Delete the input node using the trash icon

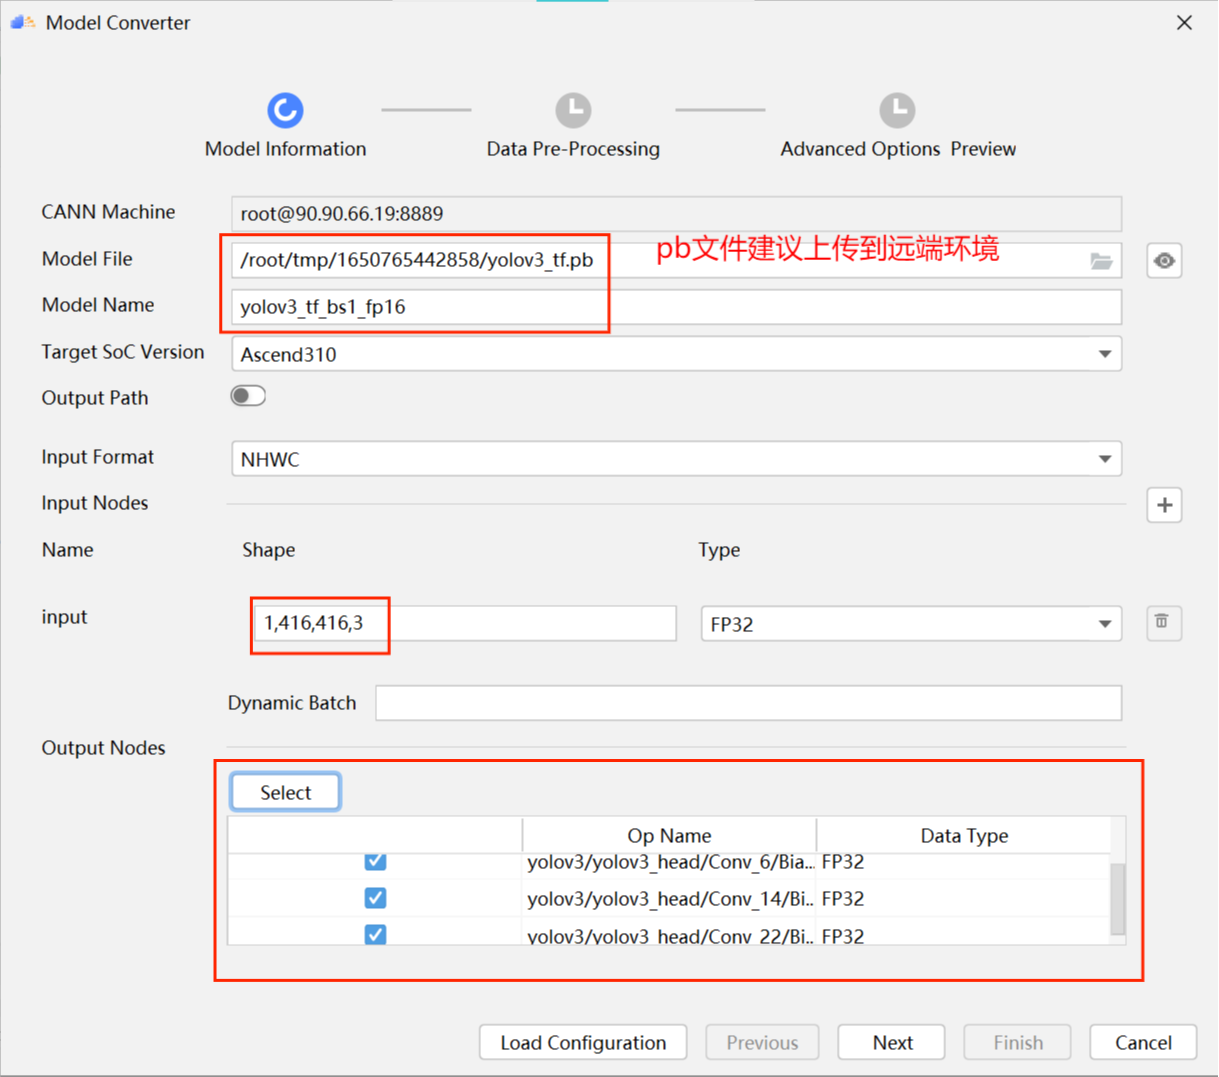pyautogui.click(x=1163, y=622)
